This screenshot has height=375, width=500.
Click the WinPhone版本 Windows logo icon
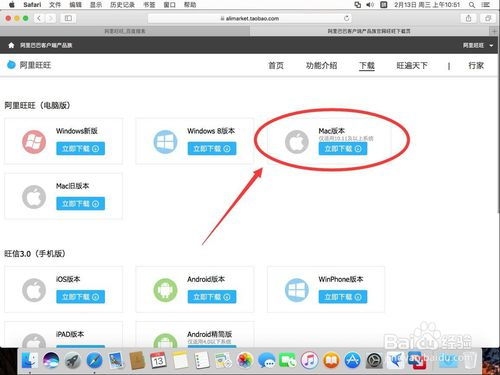[x=297, y=290]
